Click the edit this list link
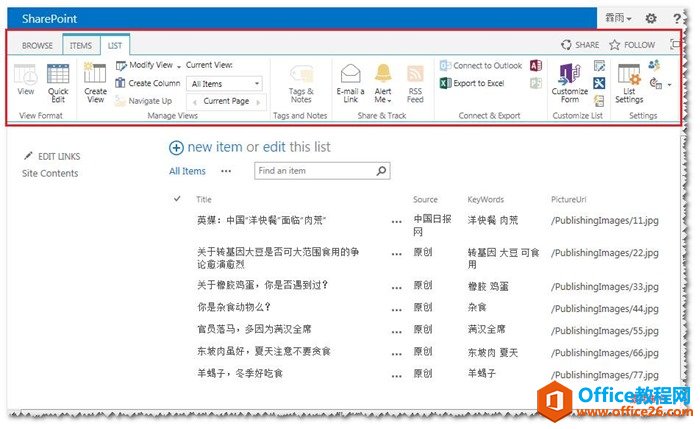Viewport: 700px width, 429px height. (x=274, y=147)
